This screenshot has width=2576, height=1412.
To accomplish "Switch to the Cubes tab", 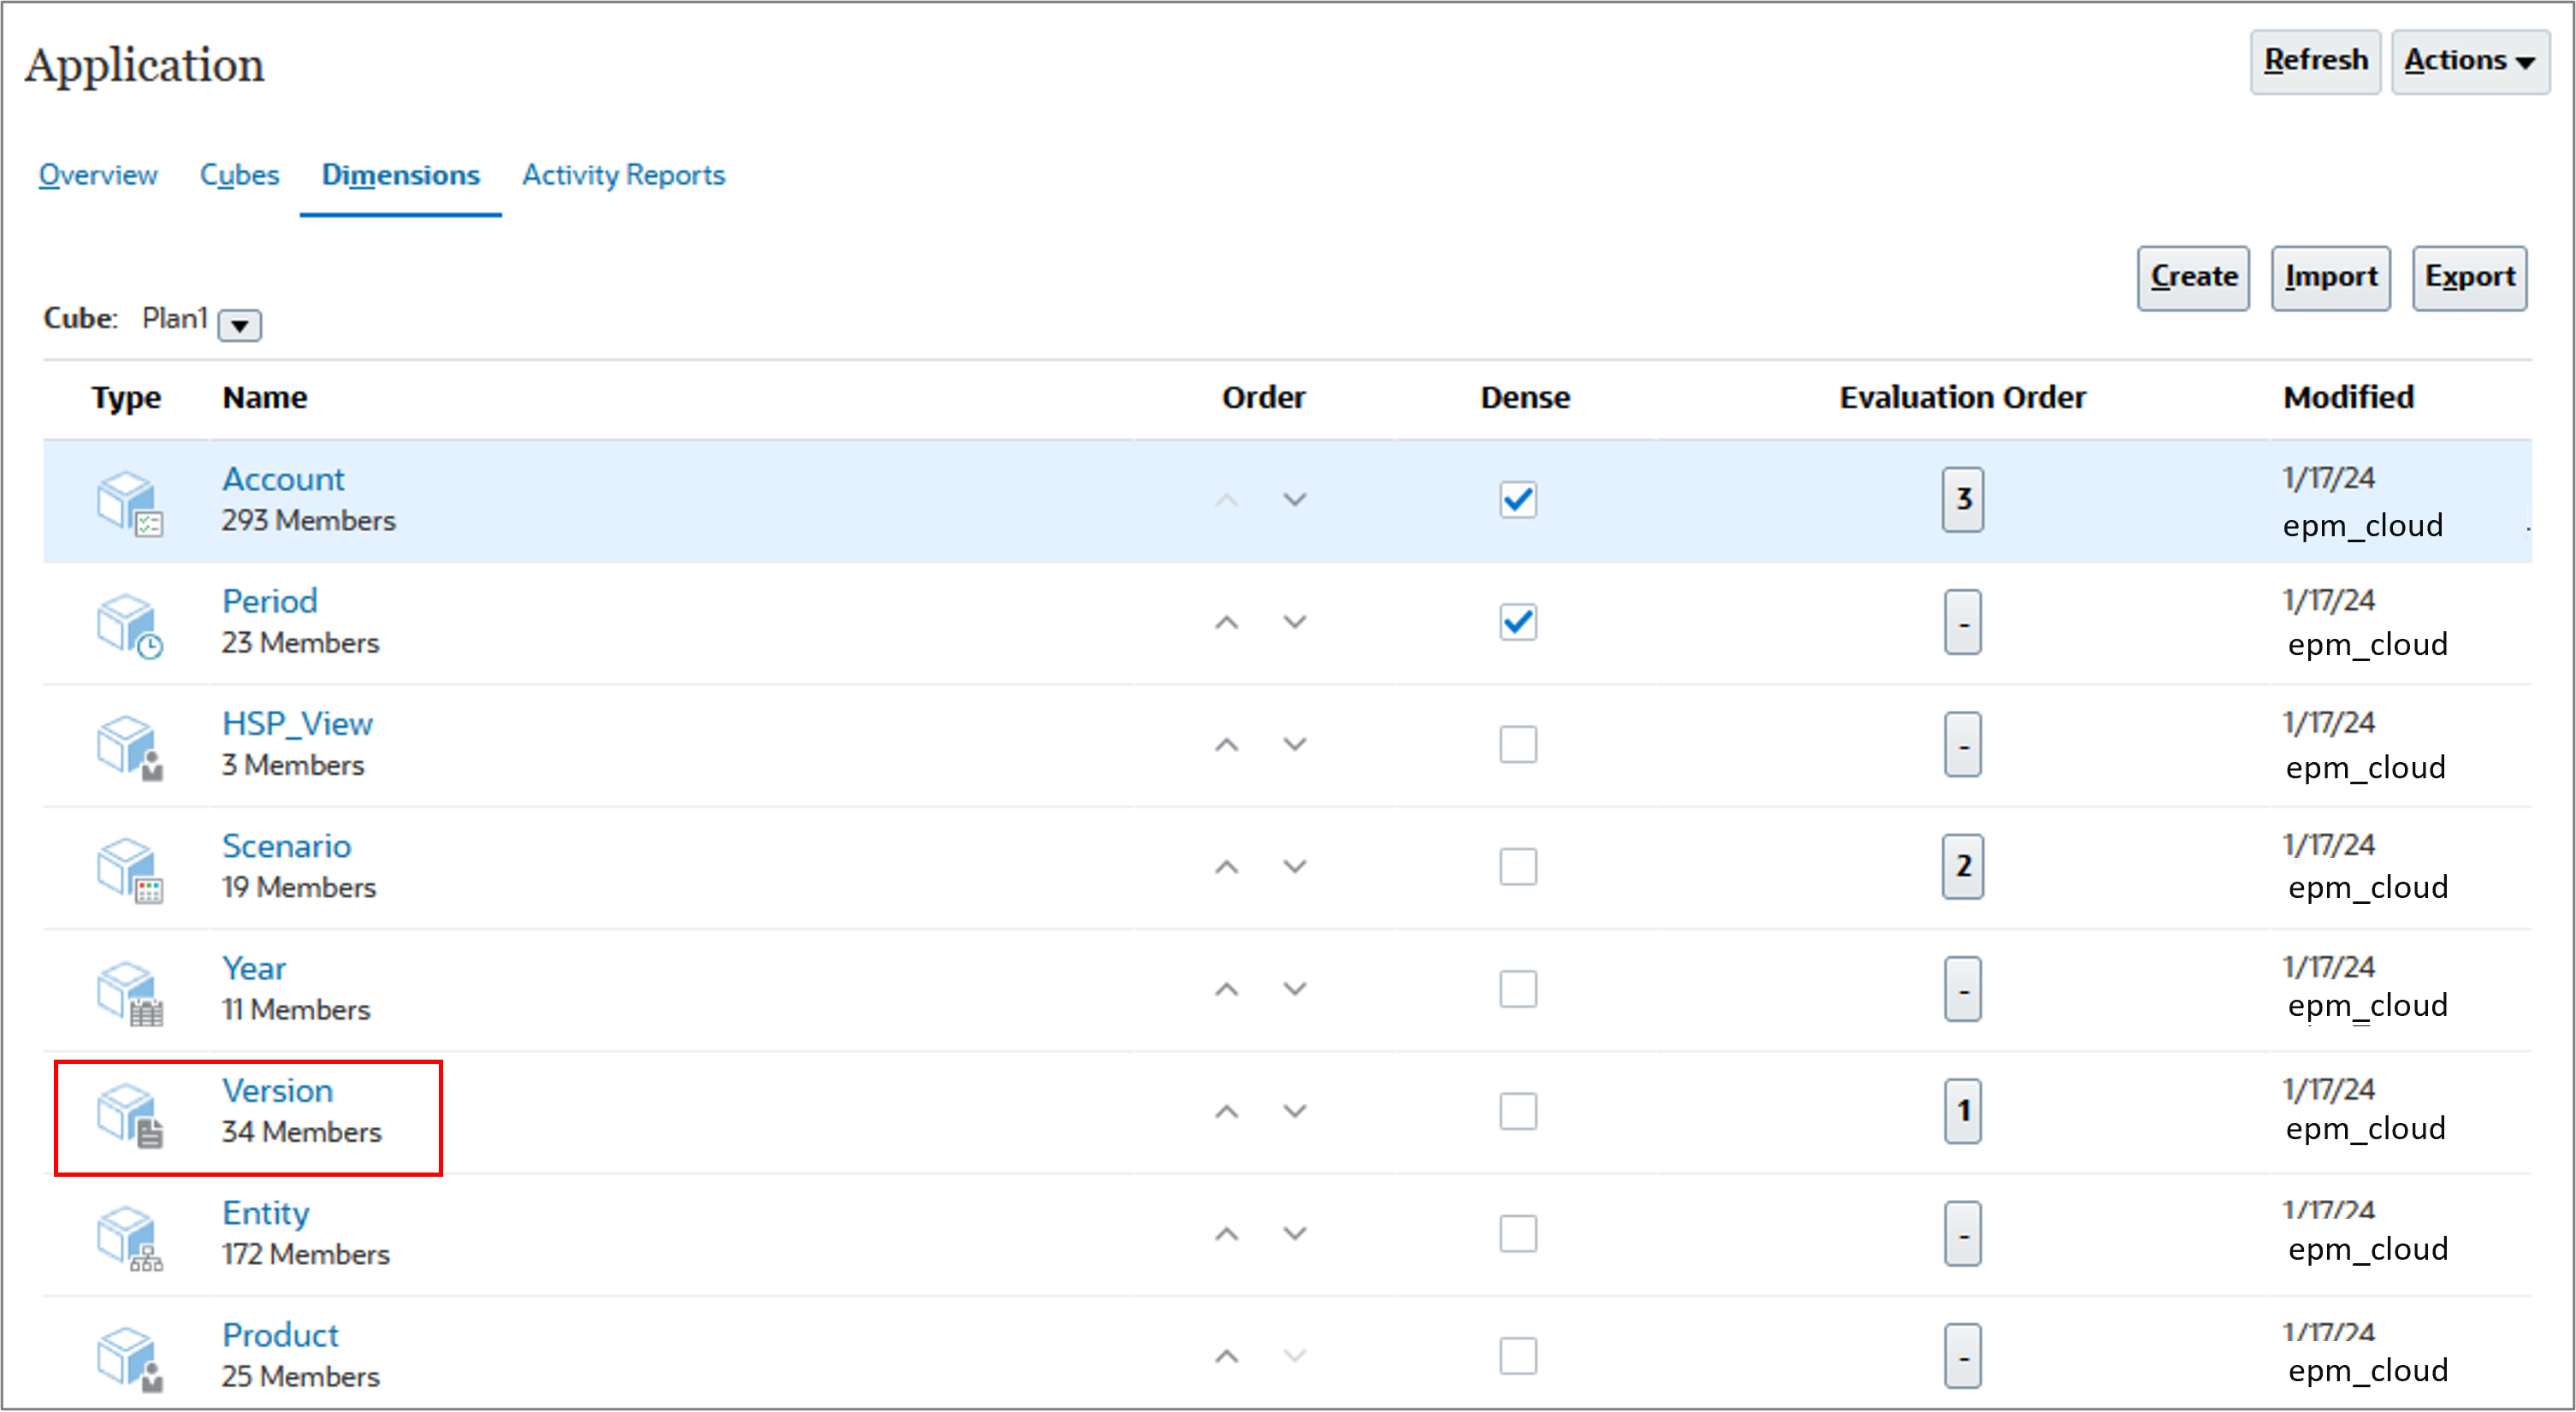I will (x=239, y=175).
